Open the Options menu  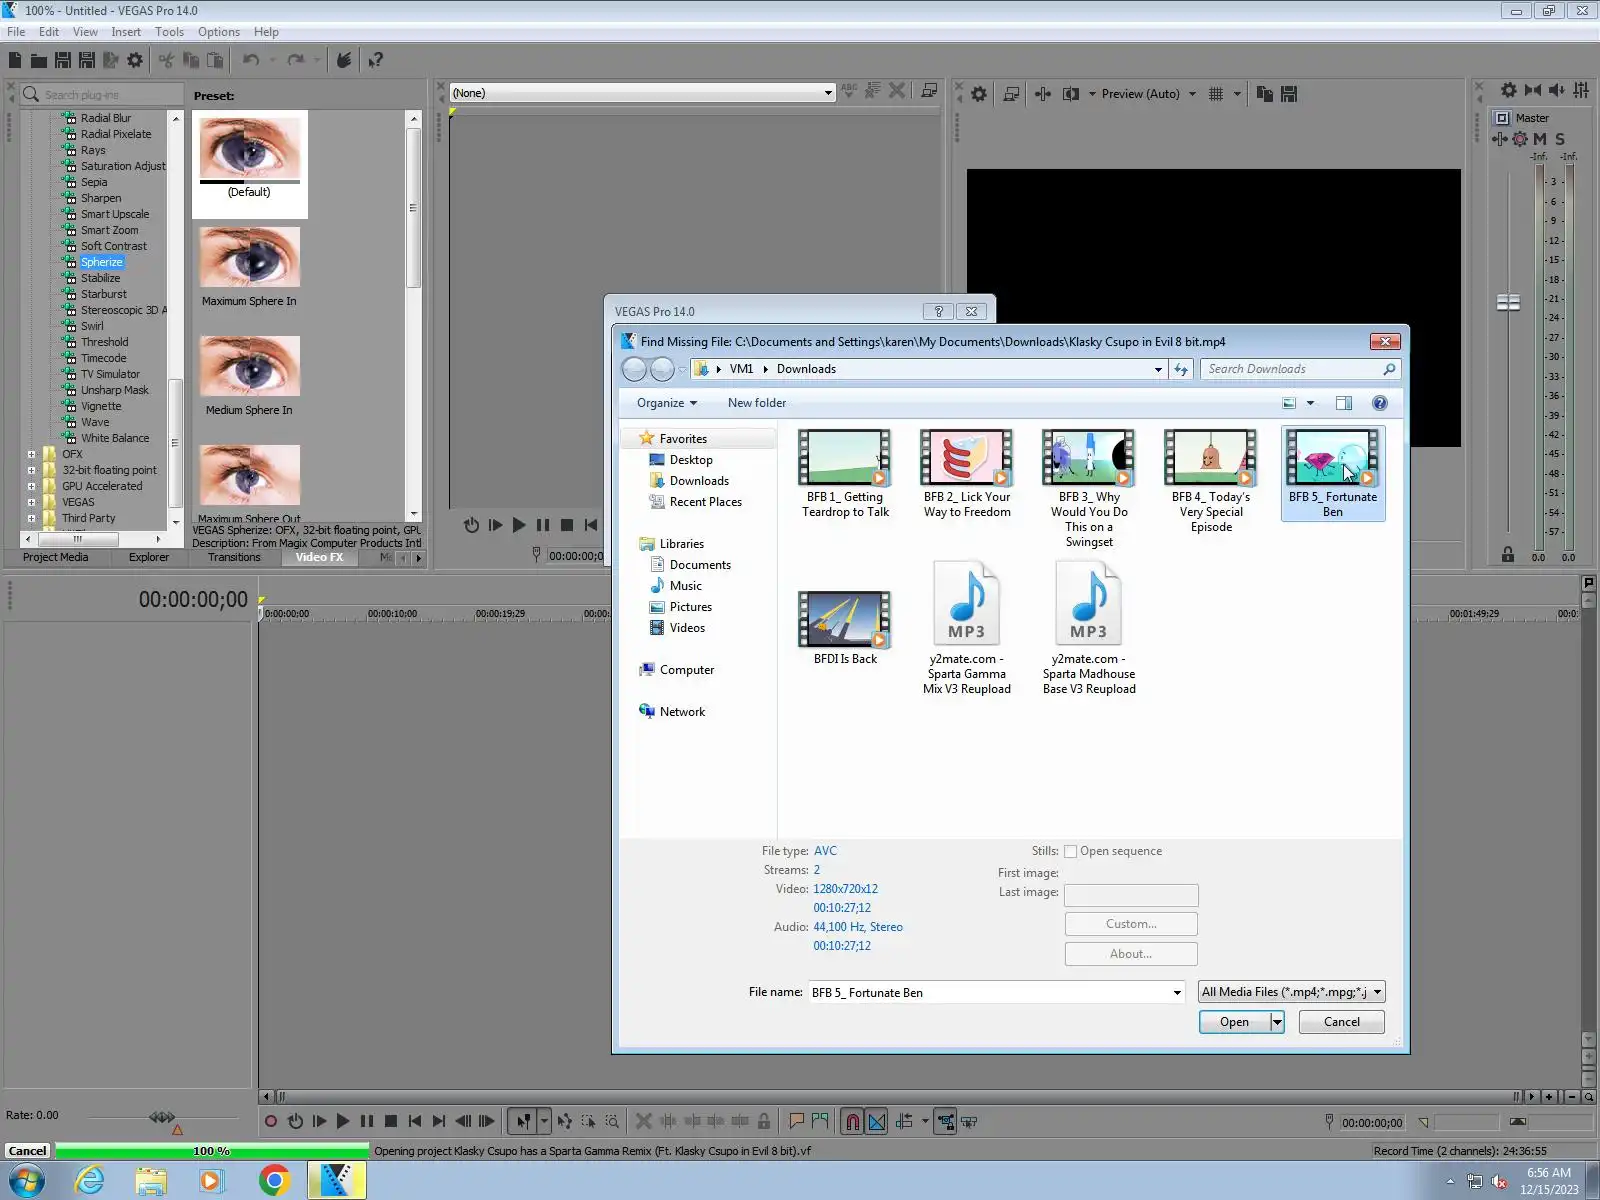click(218, 32)
